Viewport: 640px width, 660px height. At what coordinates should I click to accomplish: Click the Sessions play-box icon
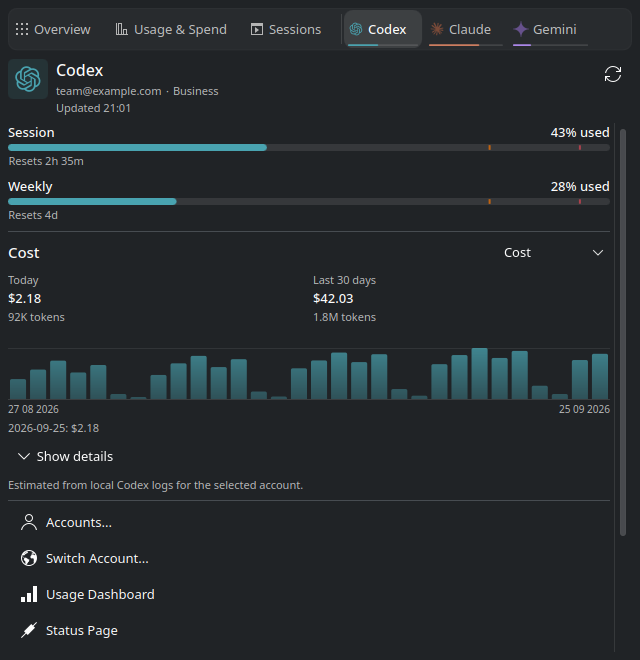[257, 29]
